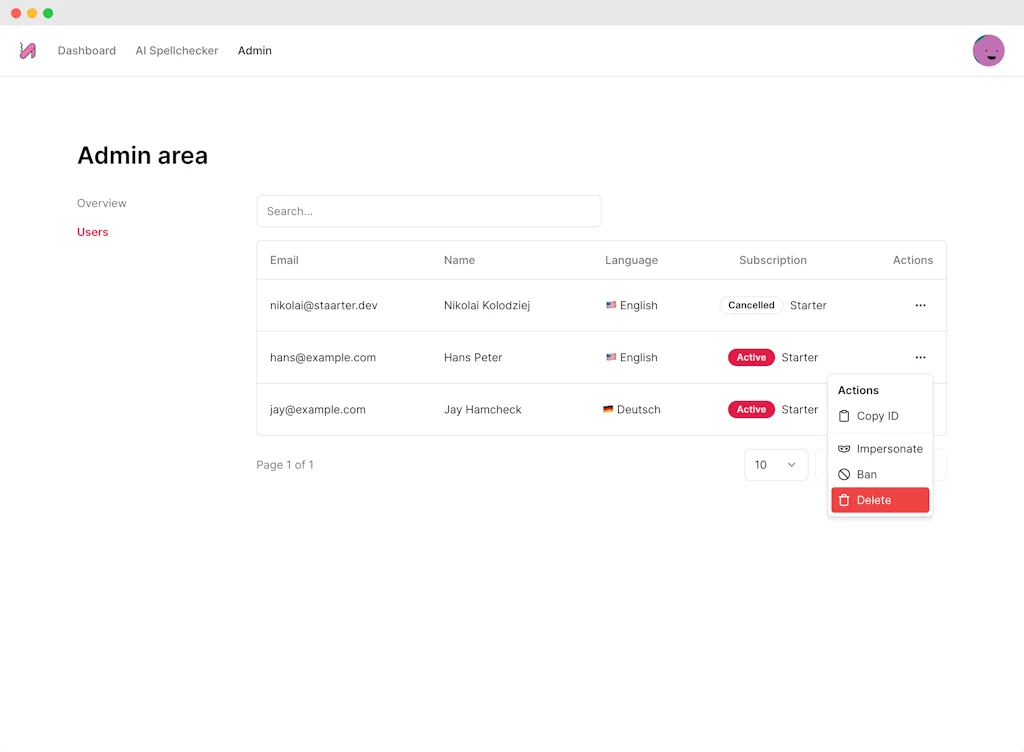This screenshot has height=752, width=1024.
Task: Open the AI Spellchecker menu item
Action: click(x=176, y=50)
